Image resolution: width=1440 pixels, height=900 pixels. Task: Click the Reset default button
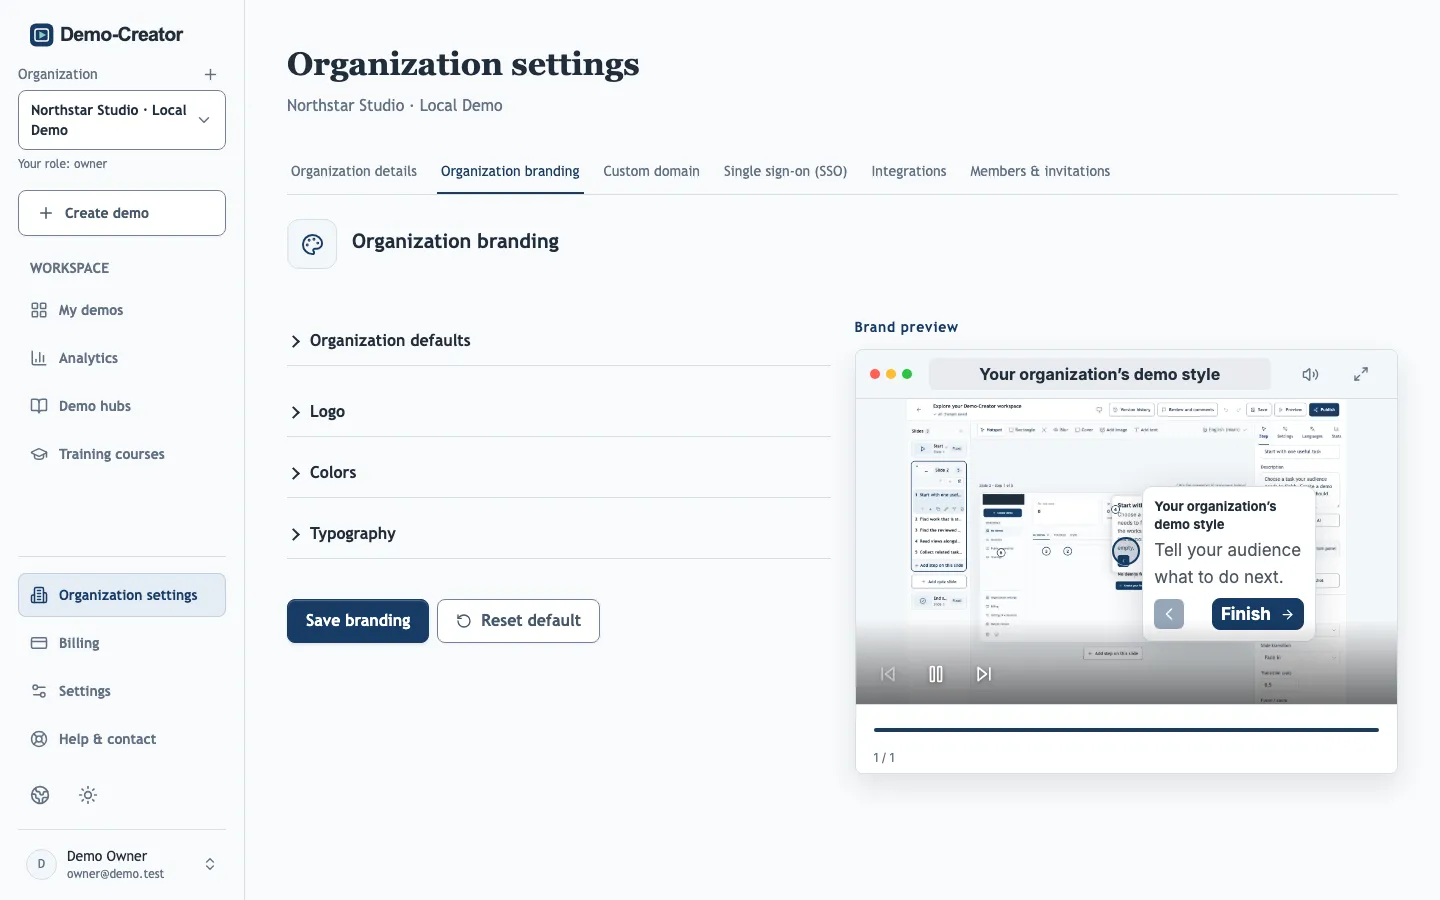point(518,621)
